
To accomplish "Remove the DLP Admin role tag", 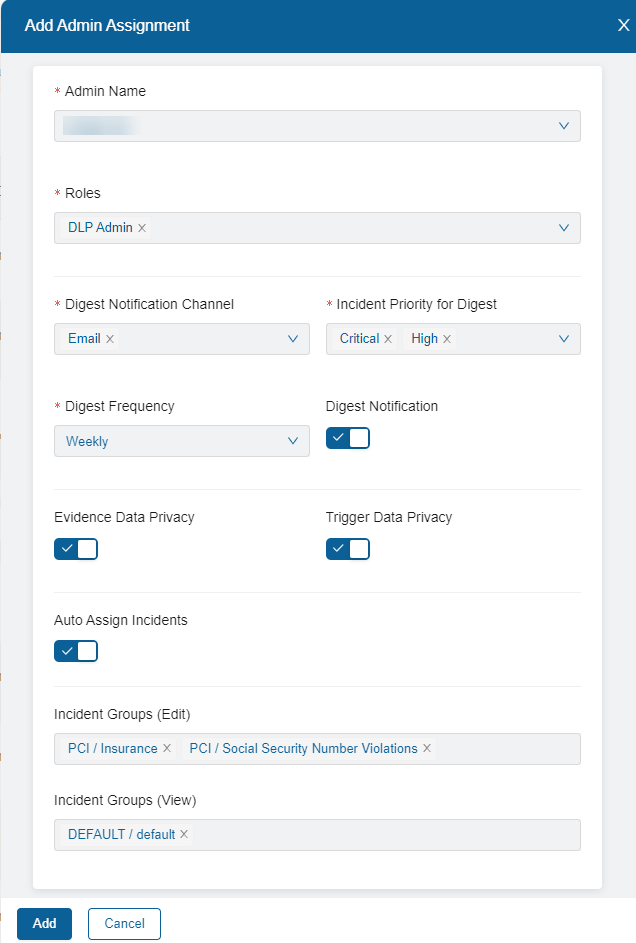I will 142,228.
